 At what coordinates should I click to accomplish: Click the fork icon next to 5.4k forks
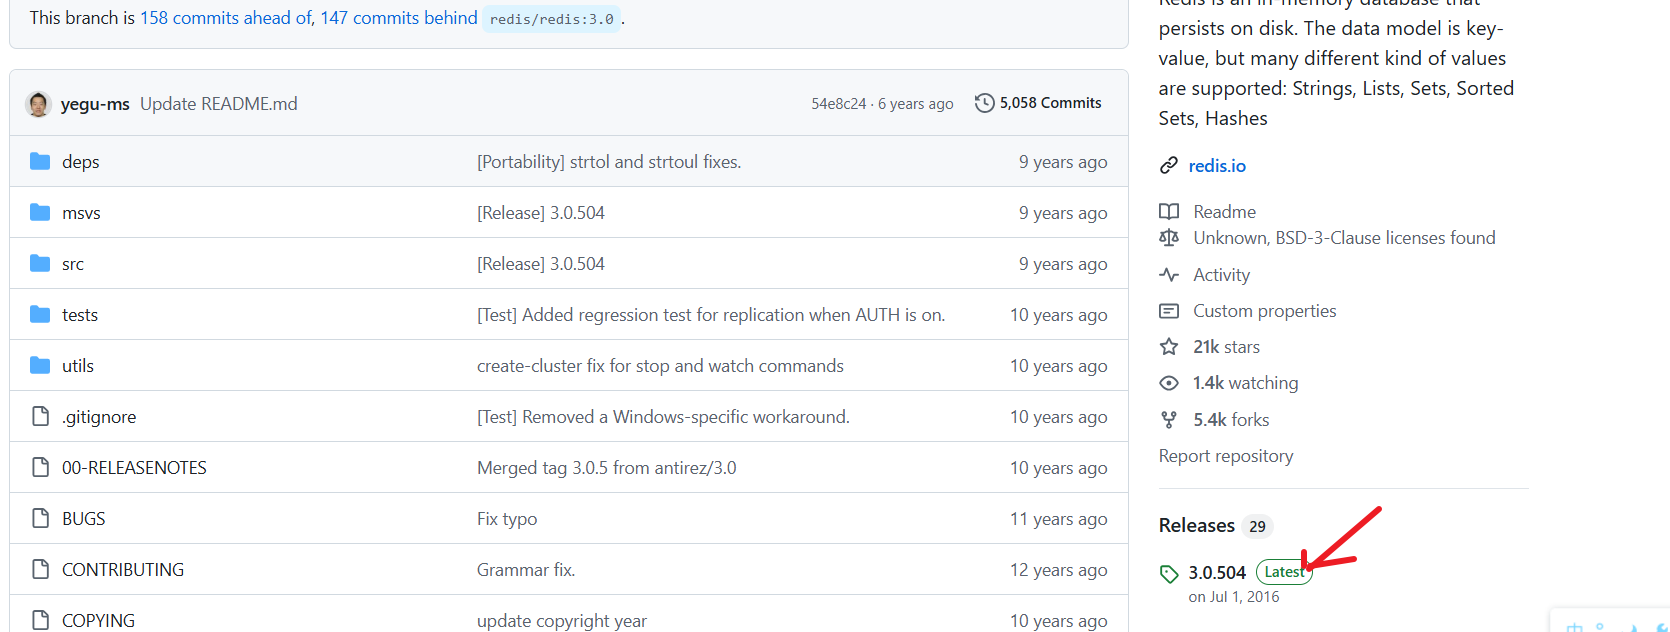point(1168,420)
